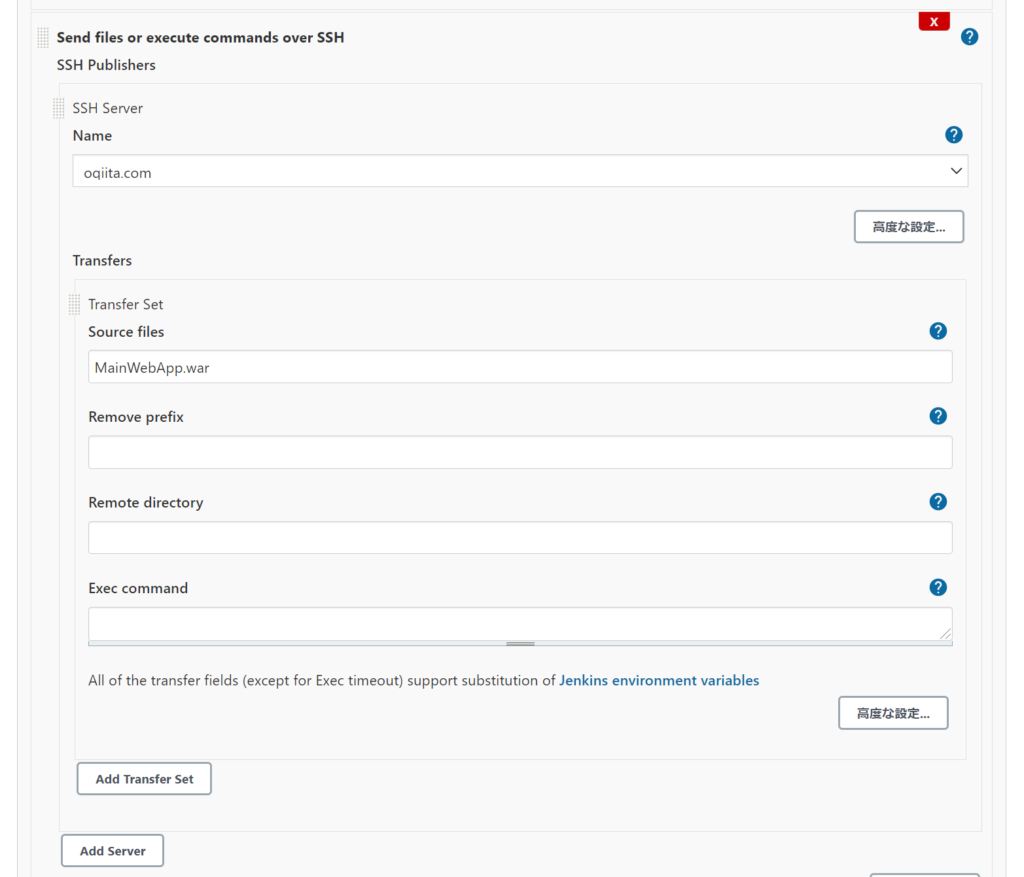Click the Source files field containing MainWebApp.war

(x=520, y=367)
